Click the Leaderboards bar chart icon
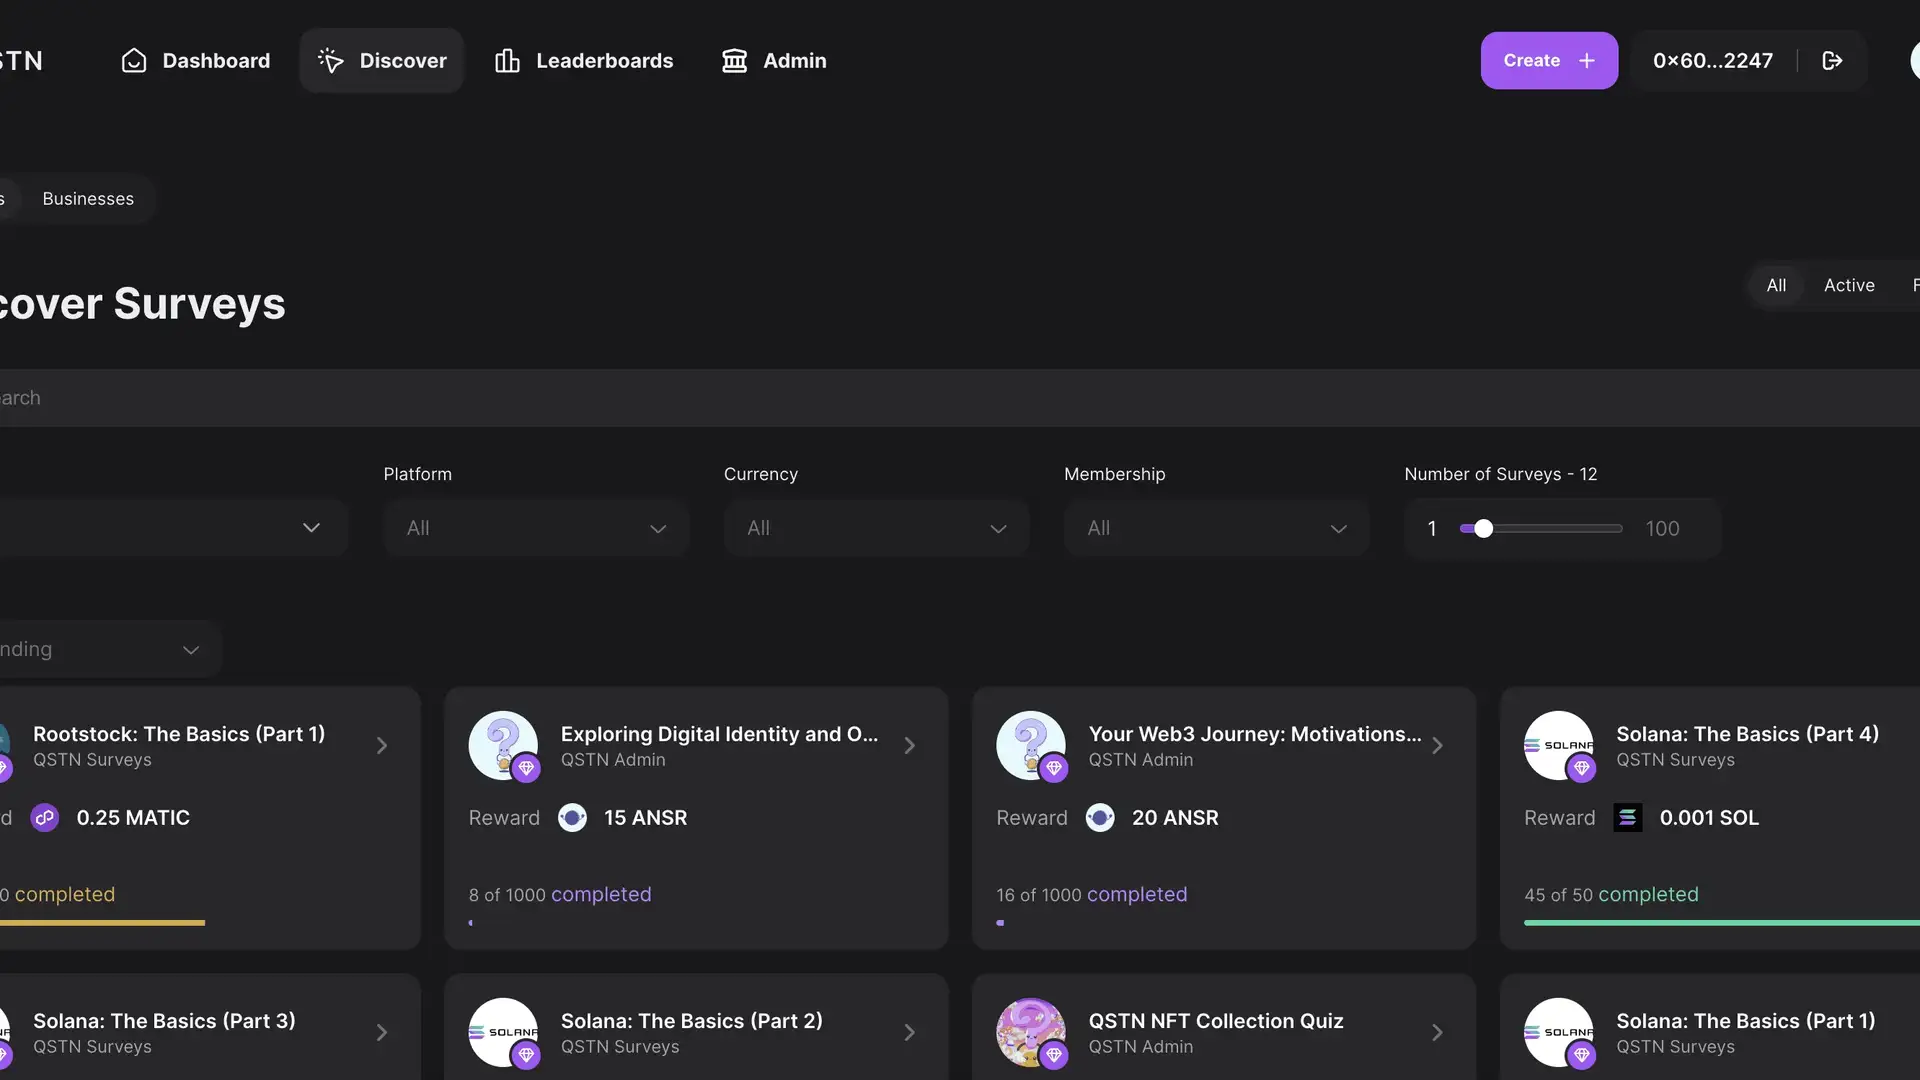Screen dimensions: 1920x1080 click(507, 61)
